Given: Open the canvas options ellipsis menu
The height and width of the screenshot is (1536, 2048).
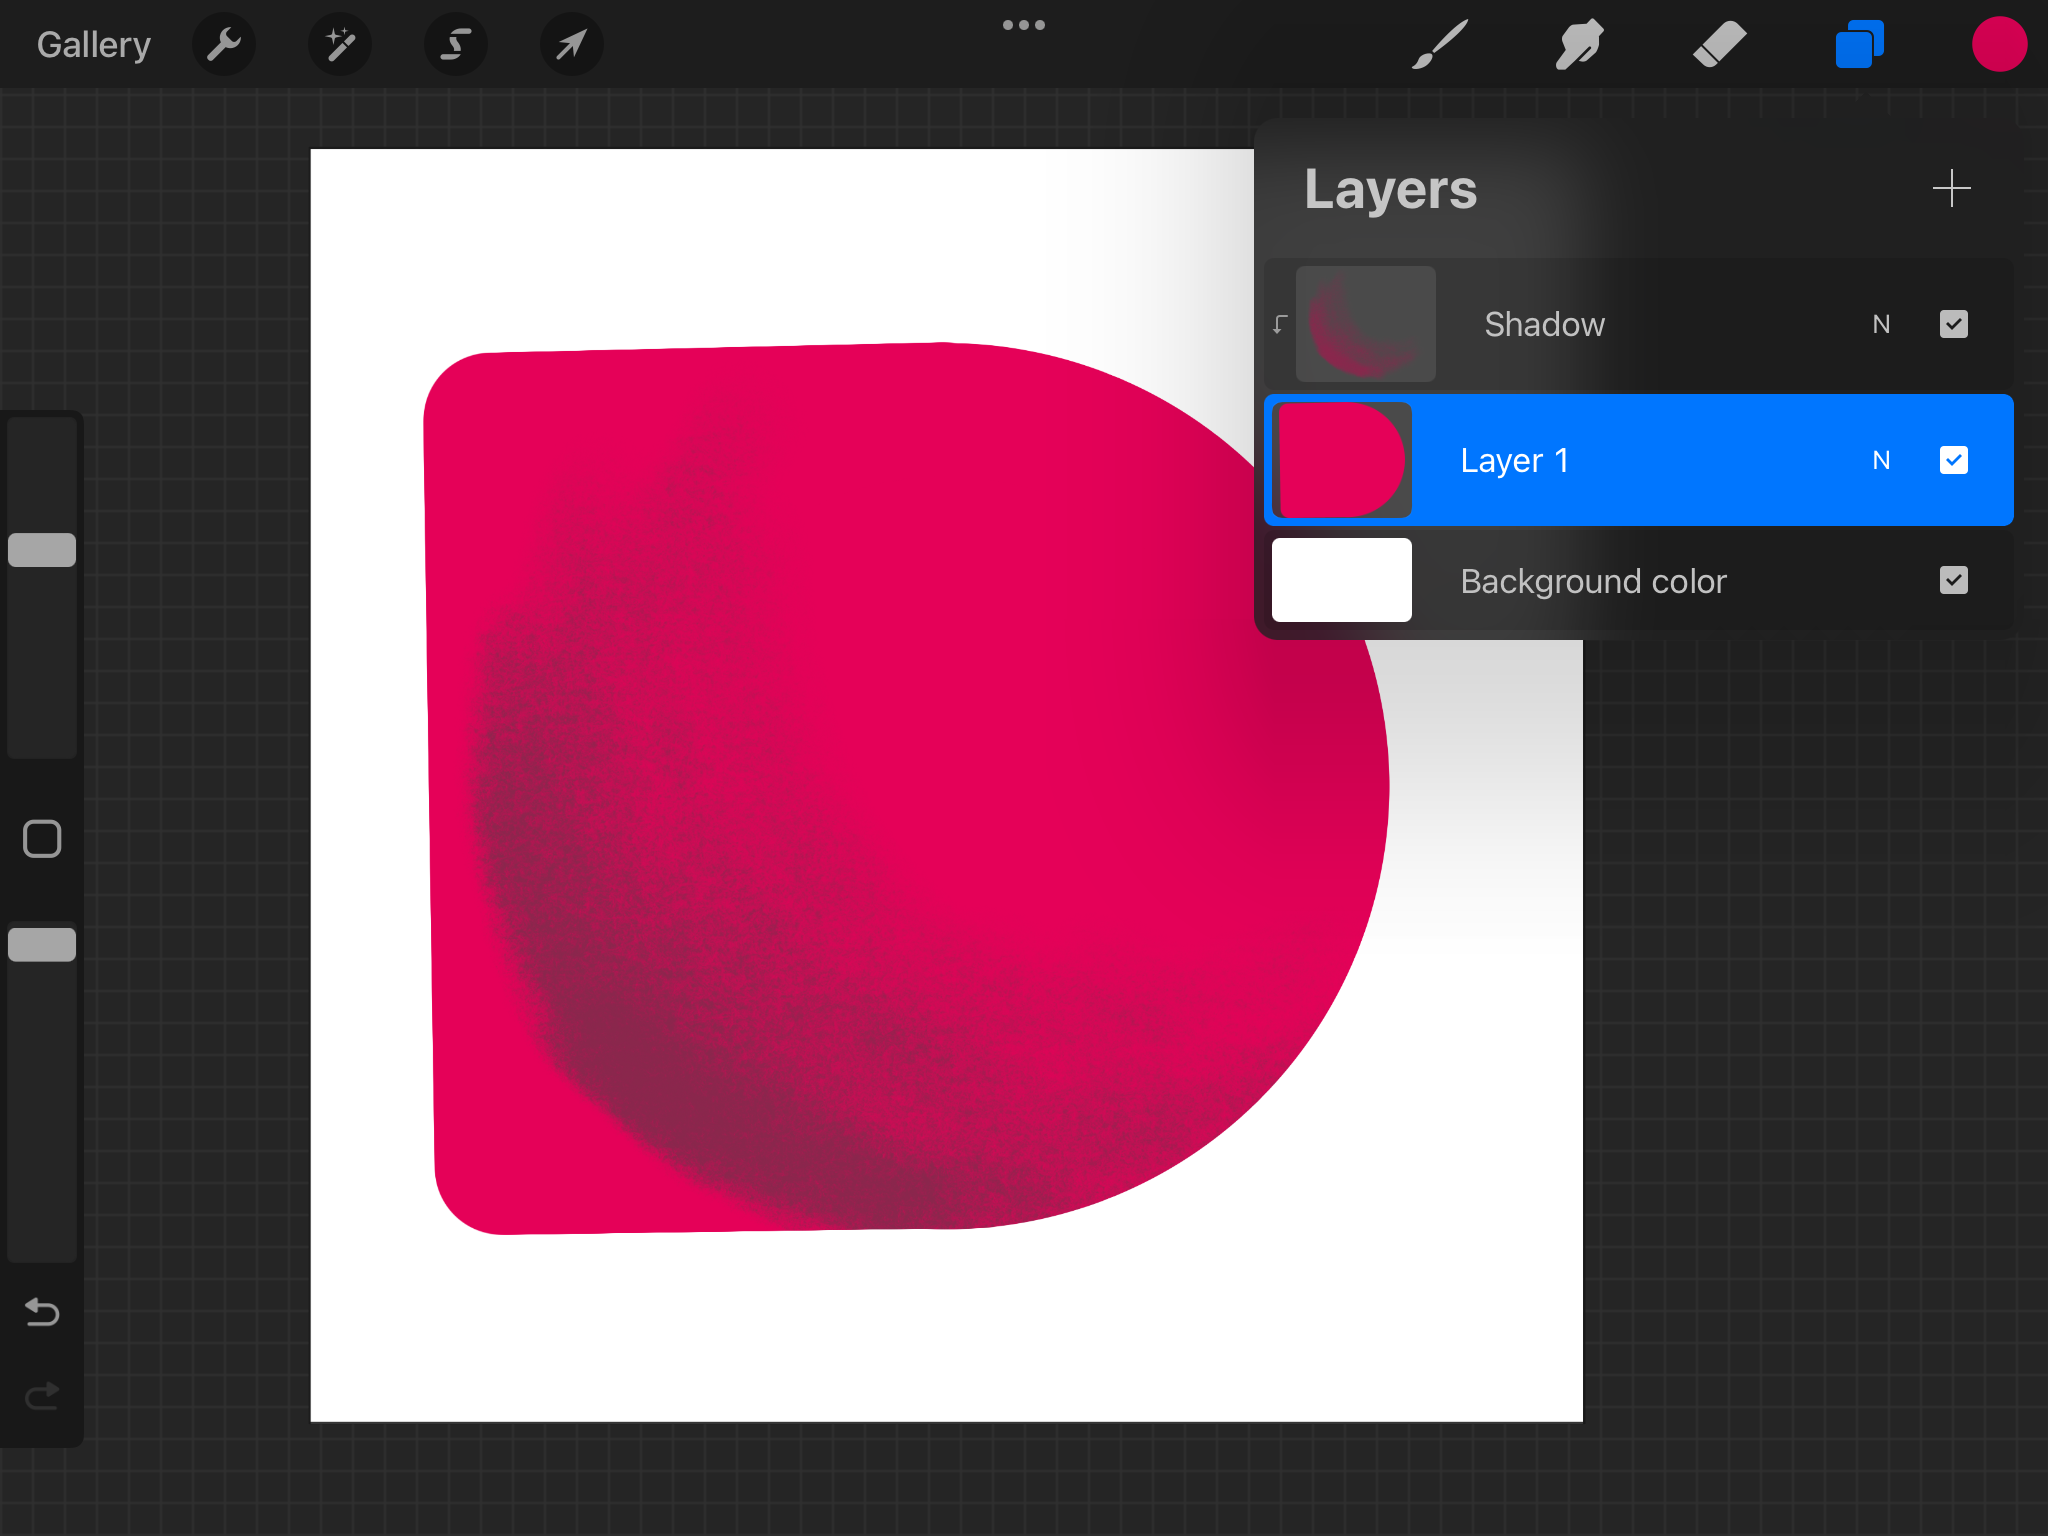Looking at the screenshot, I should [x=1025, y=25].
